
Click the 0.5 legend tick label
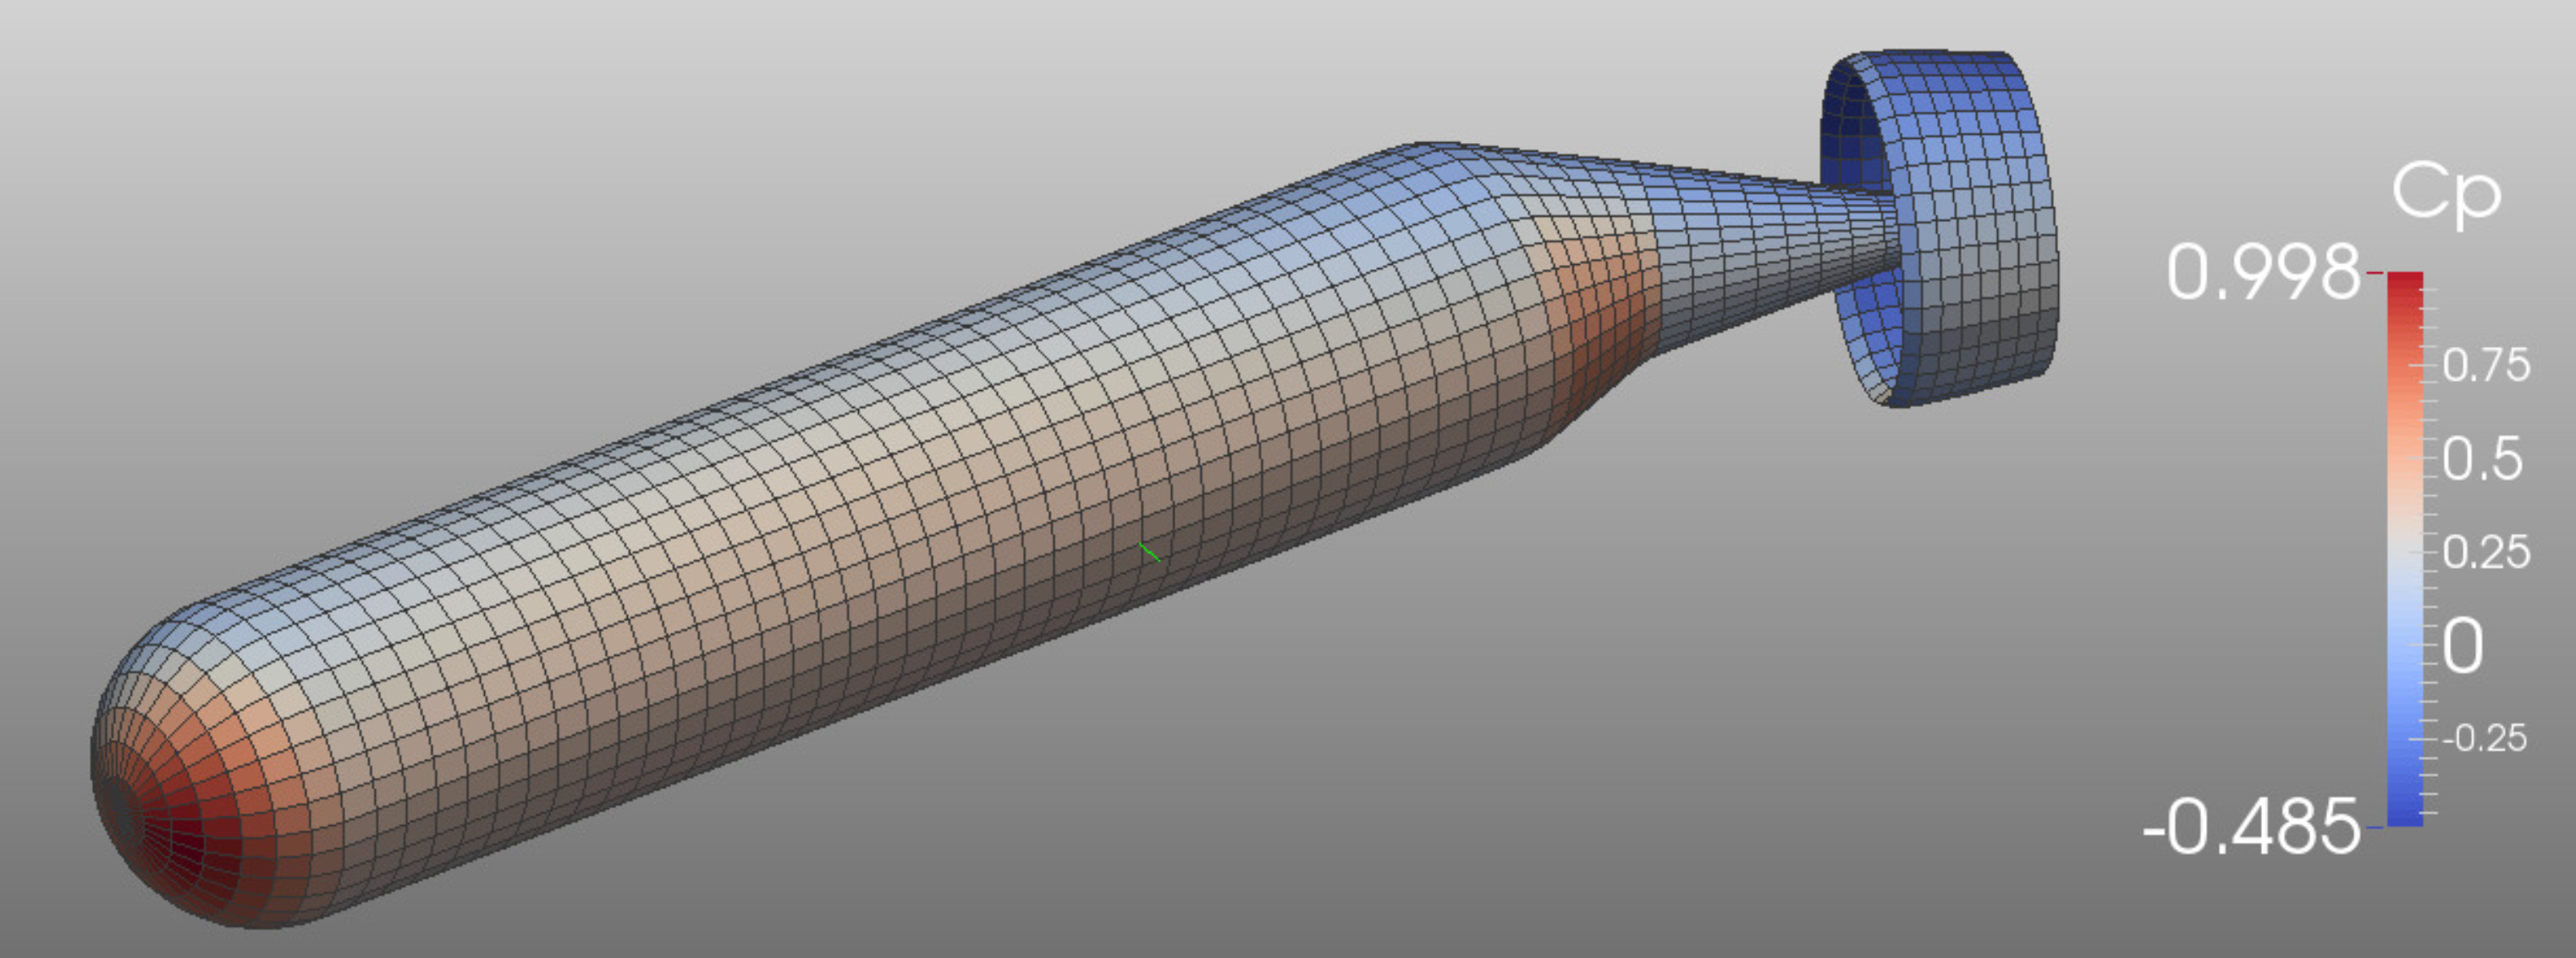click(2482, 460)
